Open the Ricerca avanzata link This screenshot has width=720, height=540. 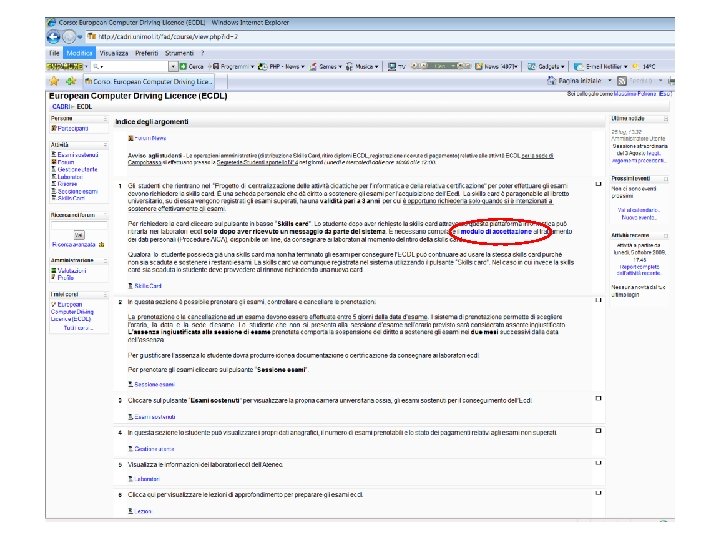coord(73,245)
